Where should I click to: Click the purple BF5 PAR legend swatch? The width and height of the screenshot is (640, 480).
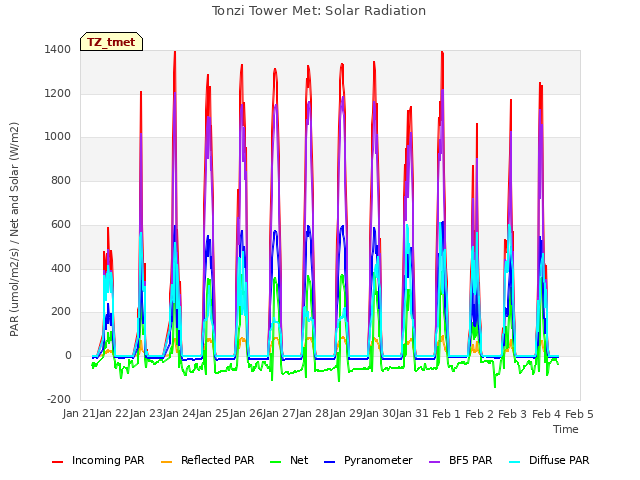point(435,462)
